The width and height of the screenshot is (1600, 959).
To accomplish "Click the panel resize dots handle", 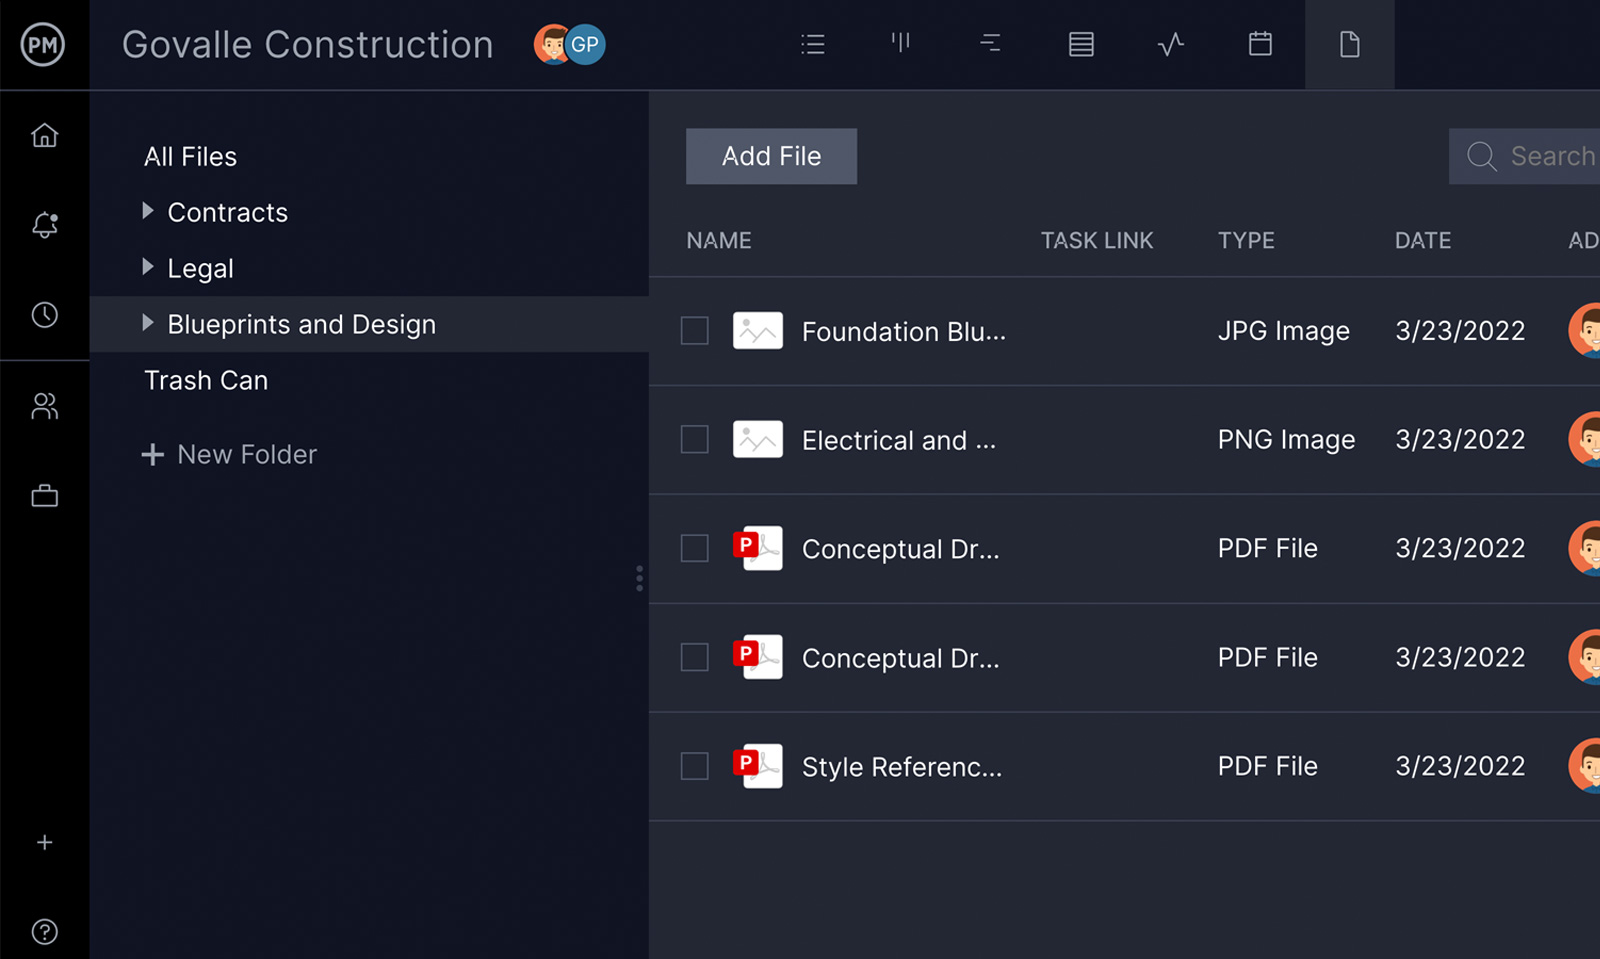I will pyautogui.click(x=639, y=578).
